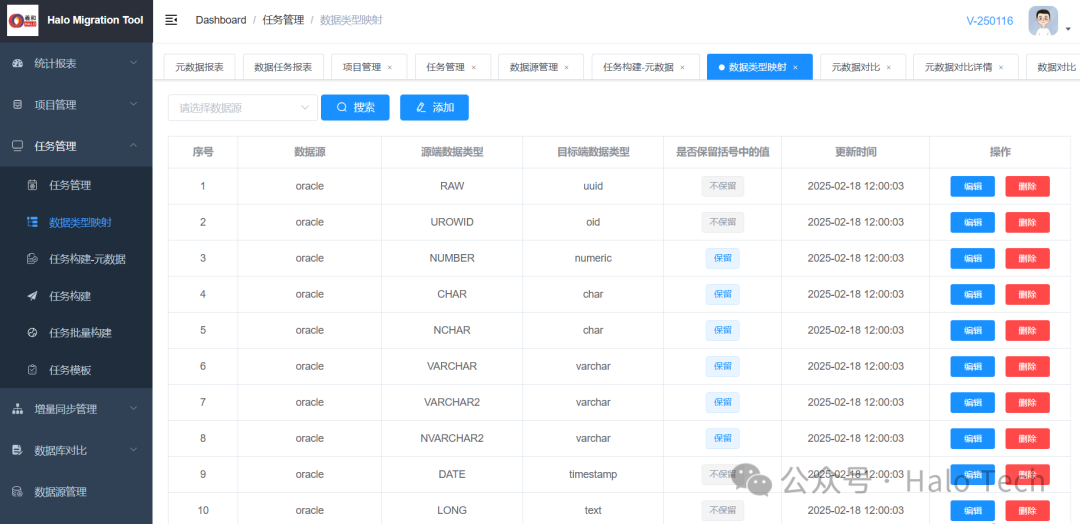Viewport: 1080px width, 524px height.
Task: Click the 增量同步管理 tree icon
Action: [18, 409]
